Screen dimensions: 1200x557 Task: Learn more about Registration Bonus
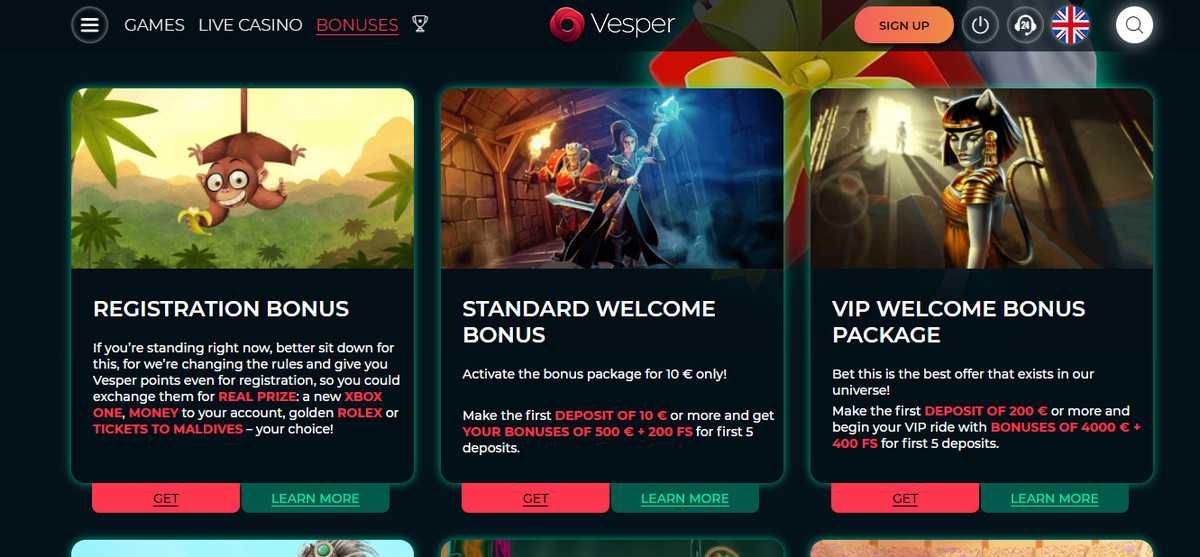(x=315, y=498)
